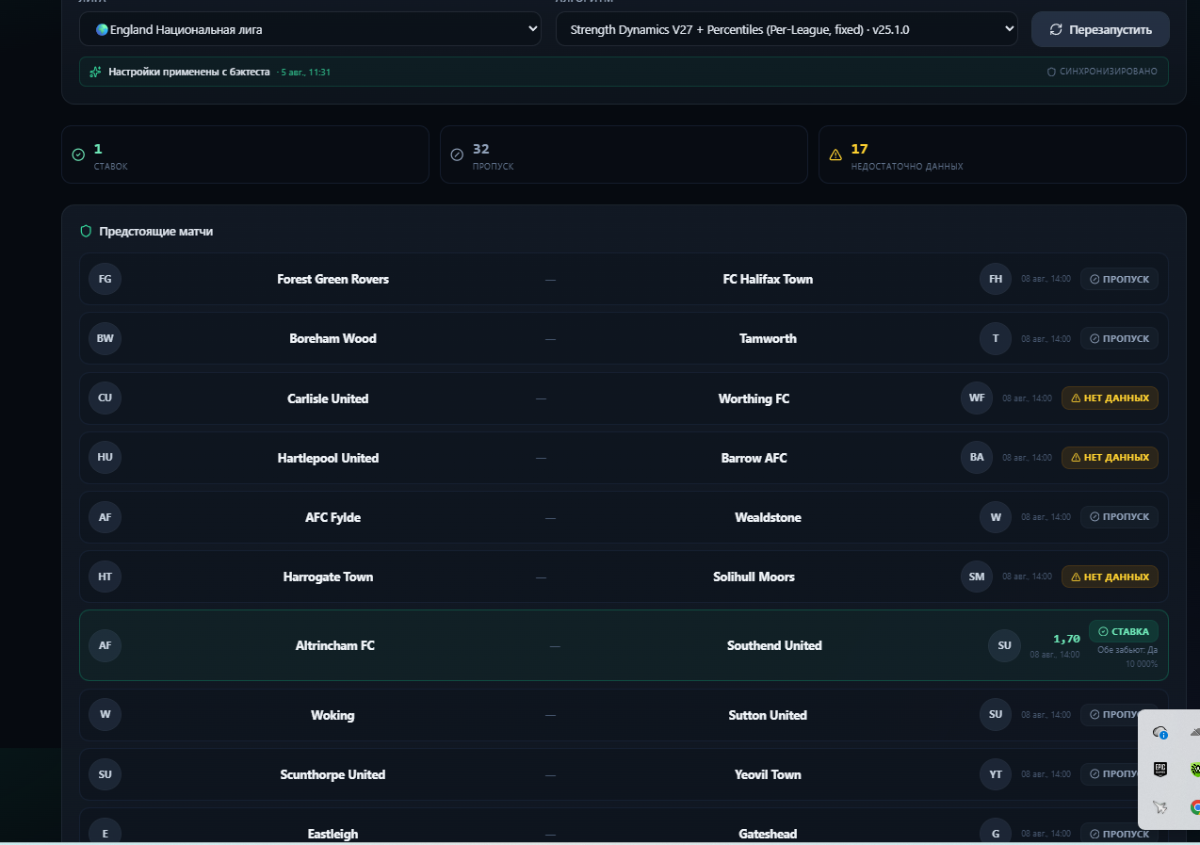1200x845 pixels.
Task: Select the Scunthorpe United team name
Action: point(333,775)
